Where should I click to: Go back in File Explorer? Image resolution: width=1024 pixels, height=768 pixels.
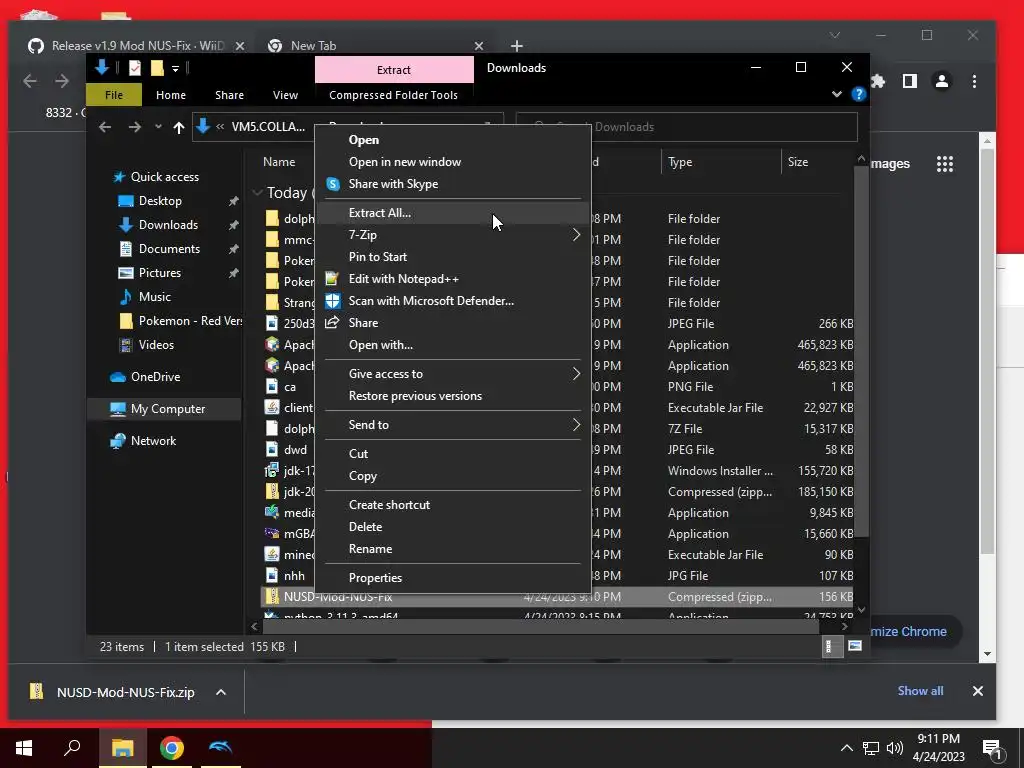click(105, 127)
